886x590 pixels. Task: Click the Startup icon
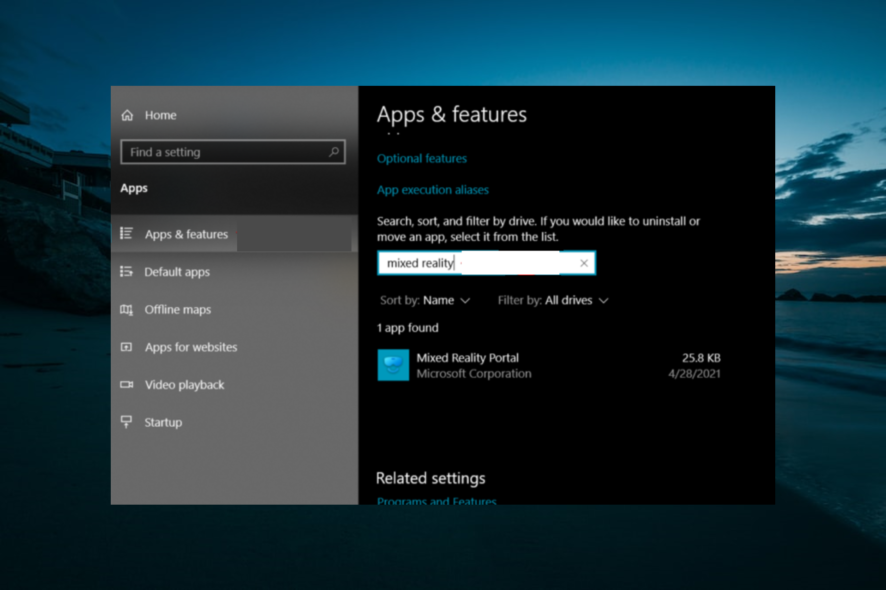coord(127,422)
